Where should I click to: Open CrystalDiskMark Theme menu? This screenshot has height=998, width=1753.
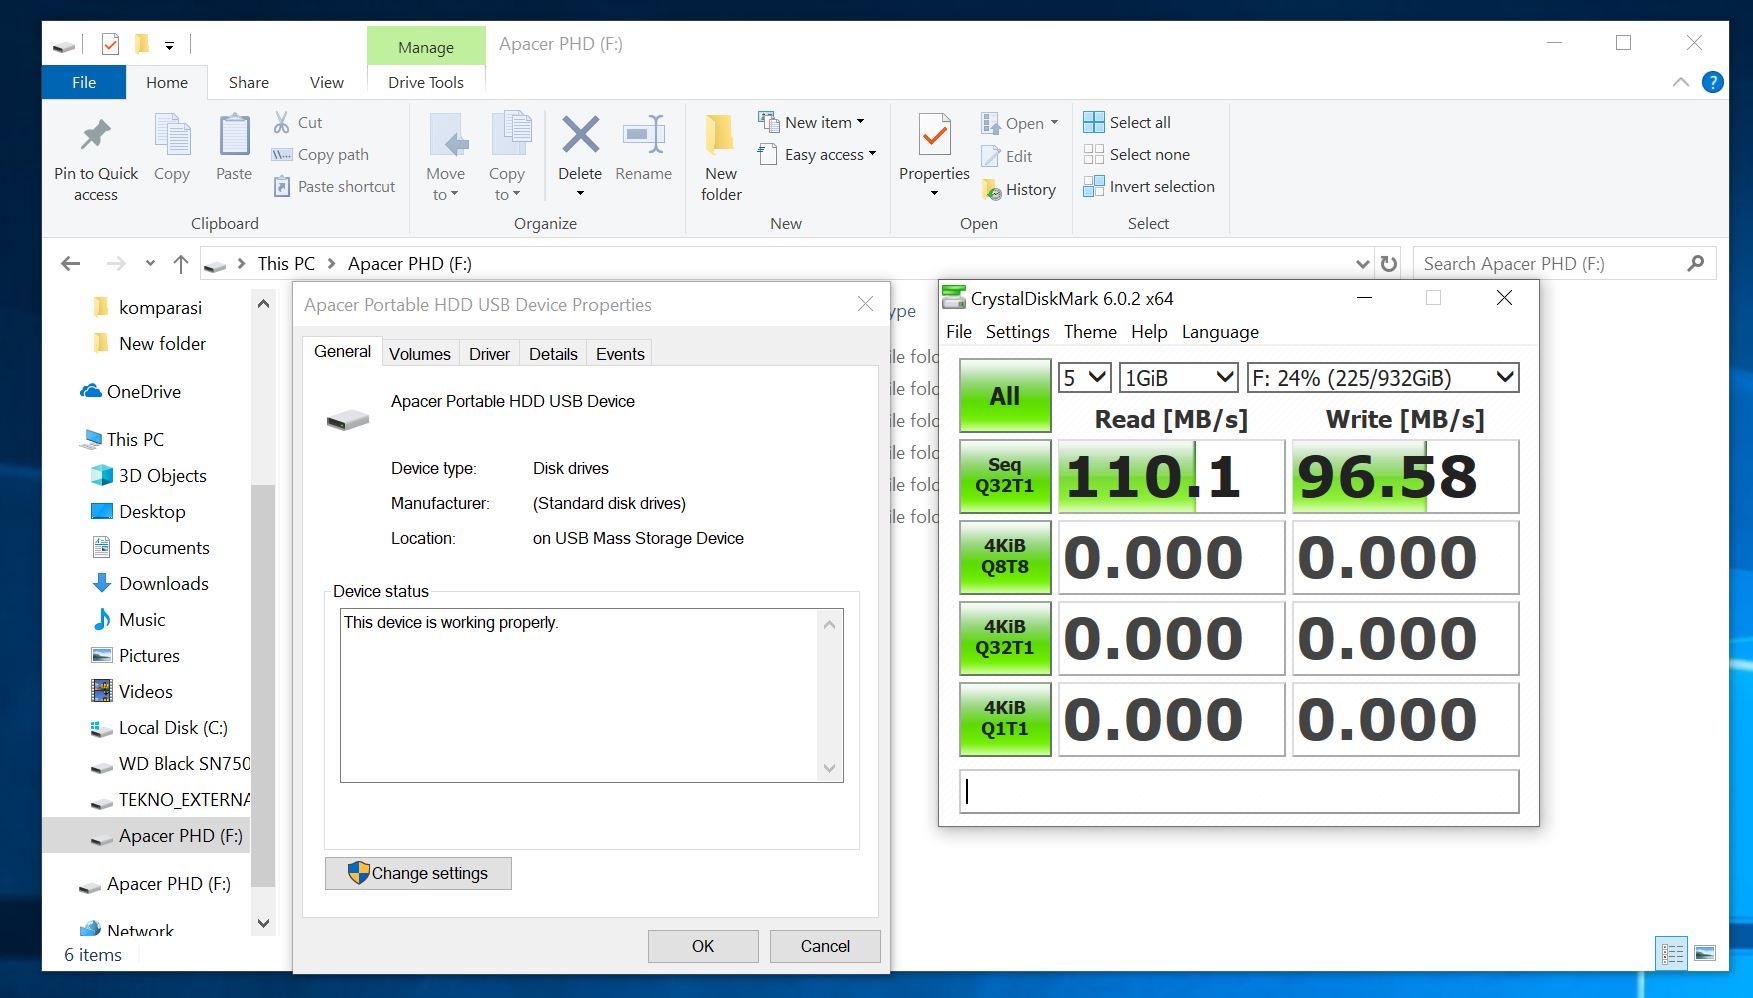1090,332
